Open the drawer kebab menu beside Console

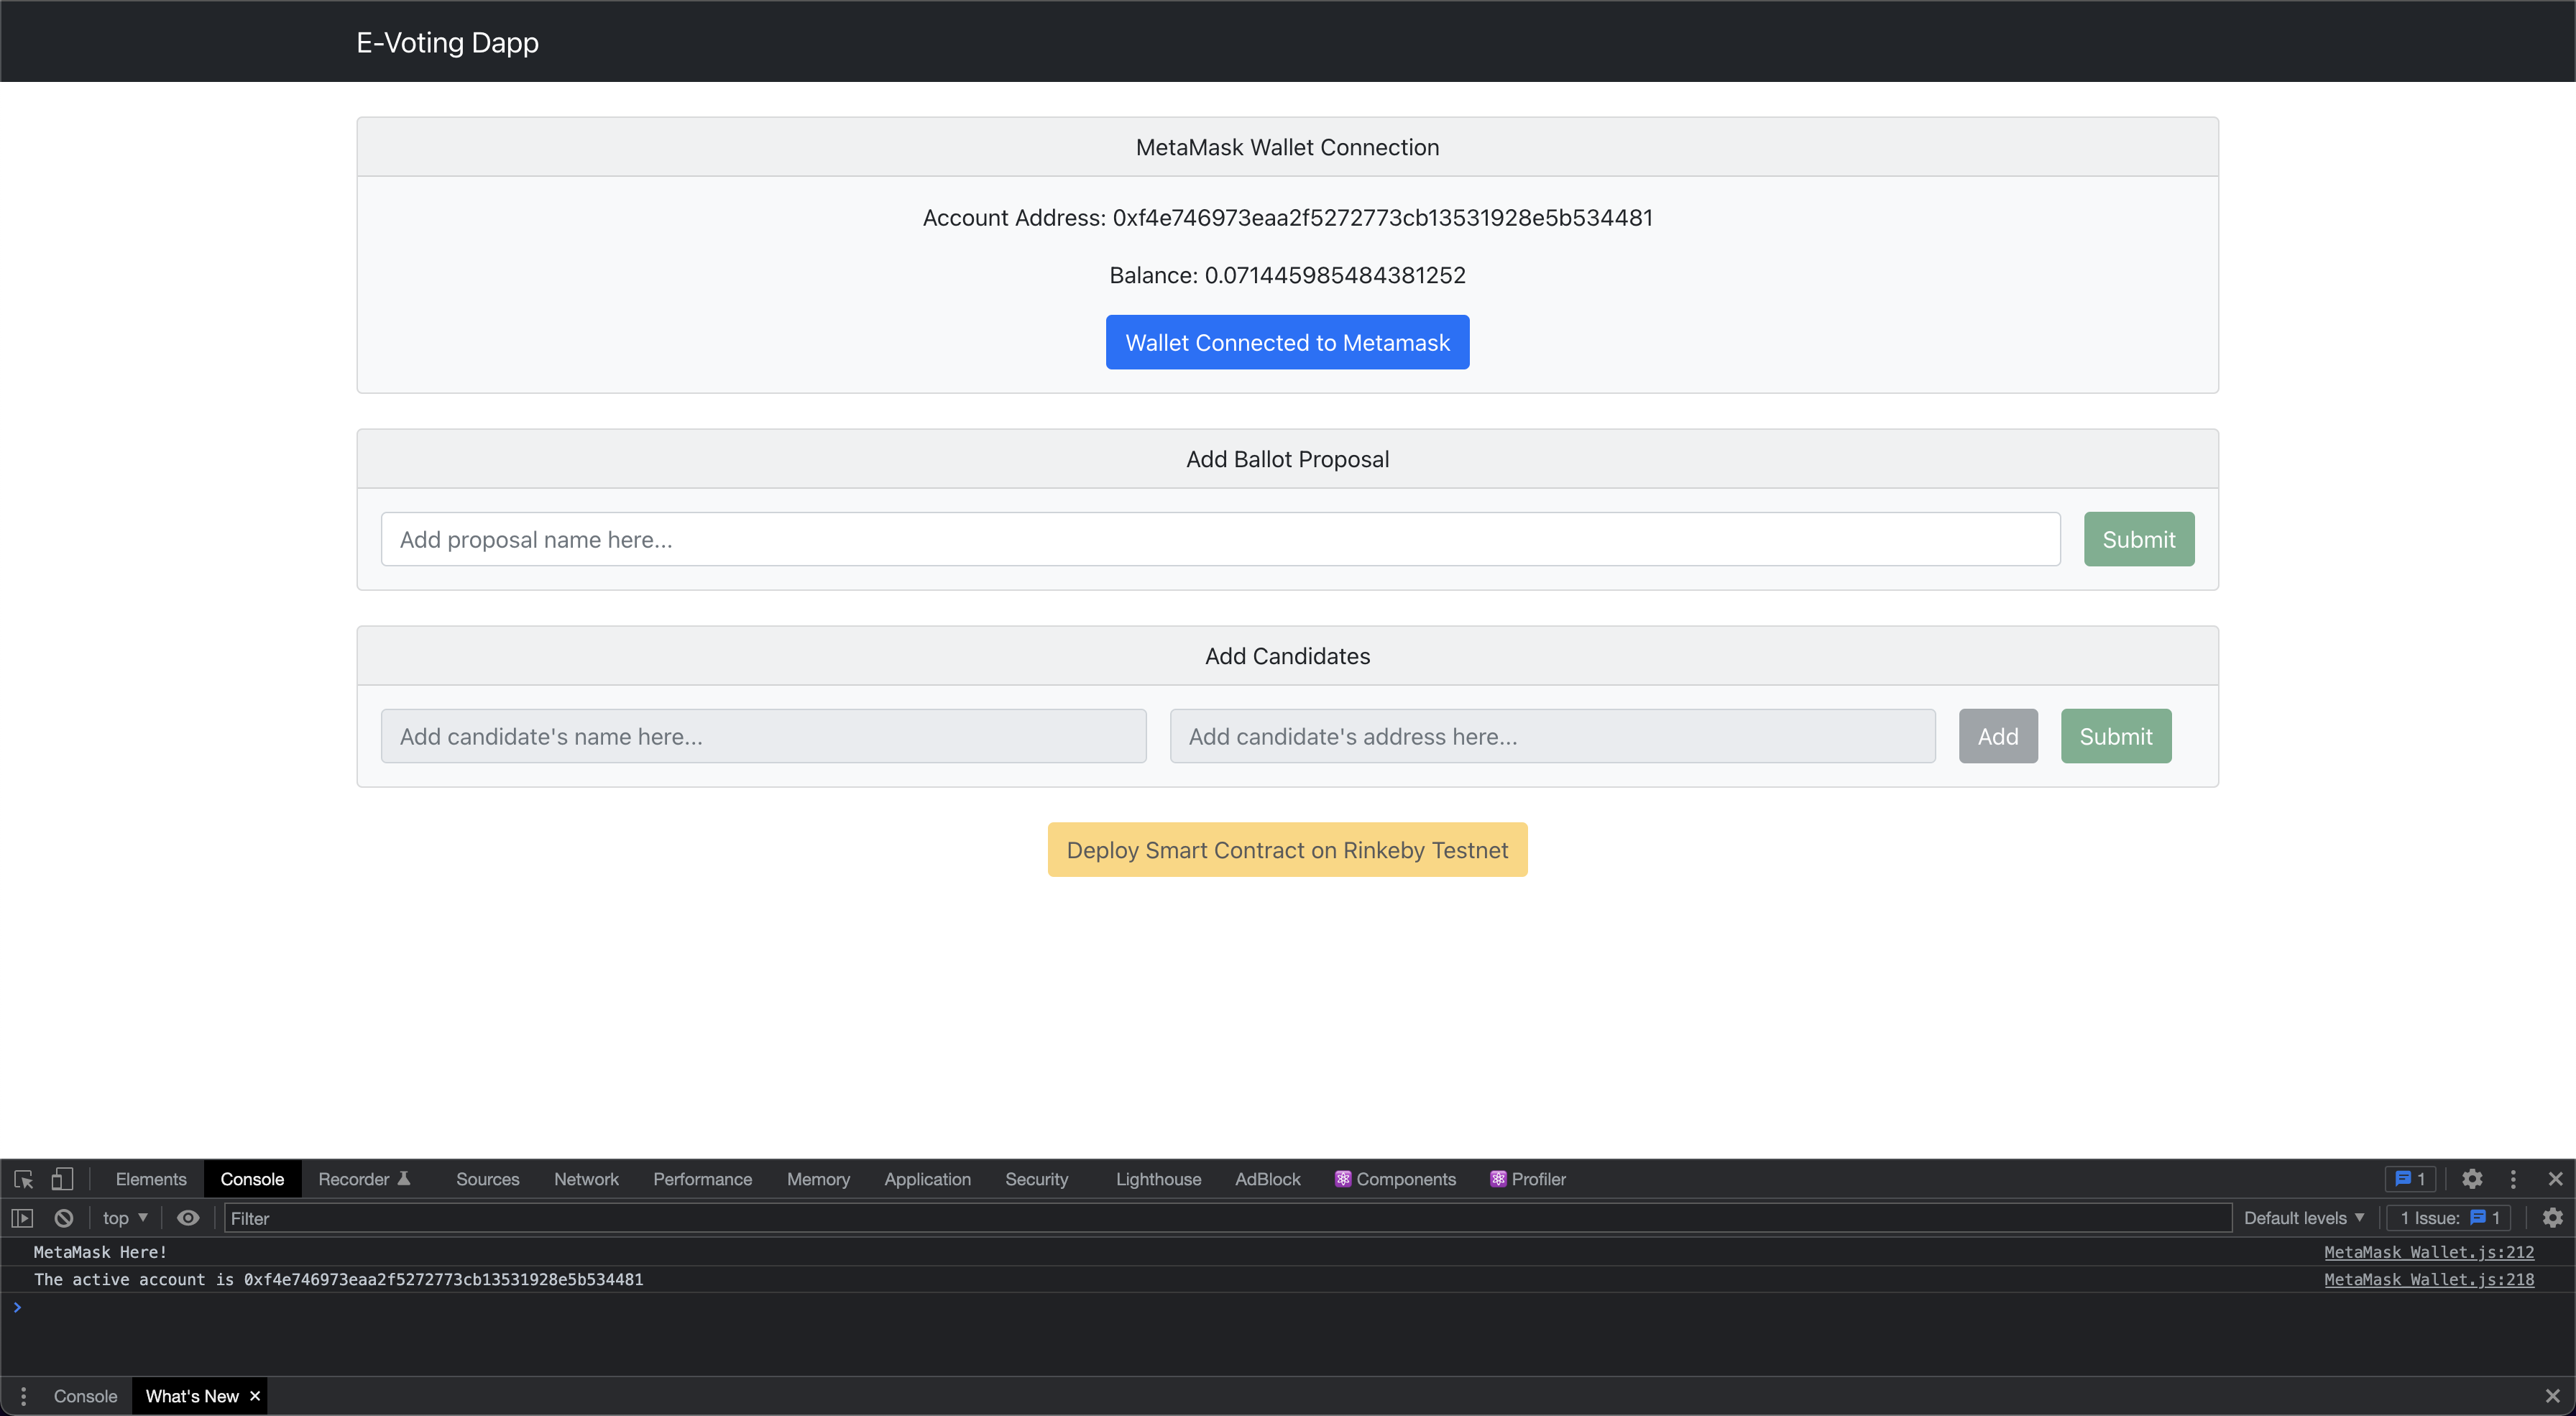click(22, 1395)
